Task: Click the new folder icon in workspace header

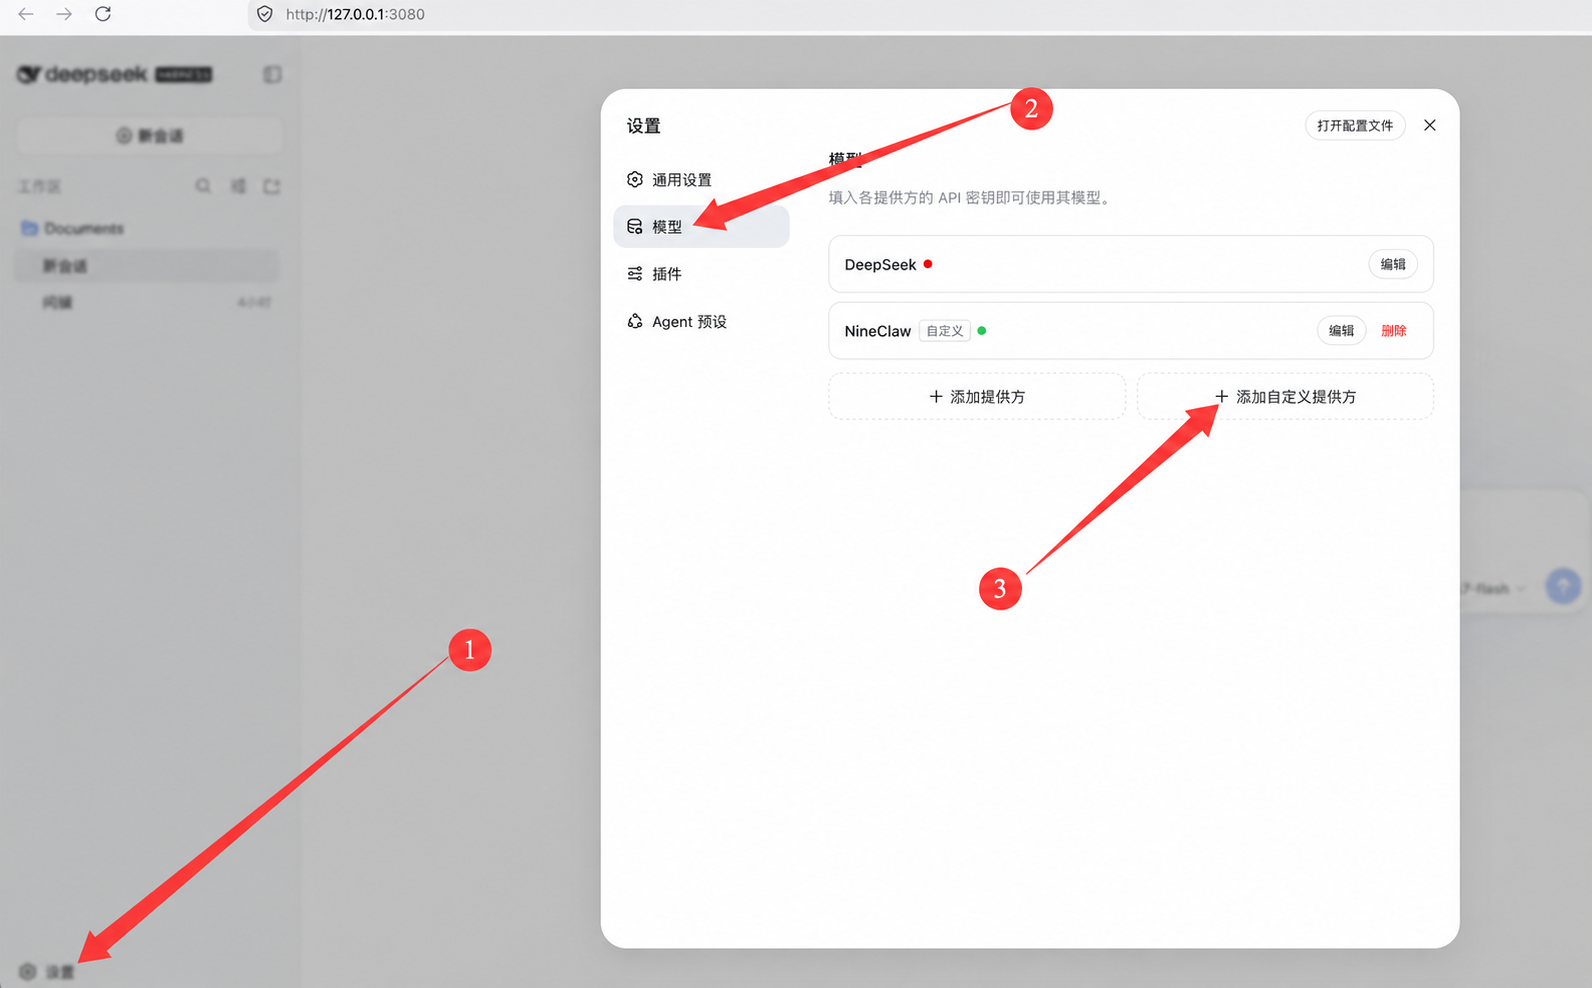Action: click(272, 186)
